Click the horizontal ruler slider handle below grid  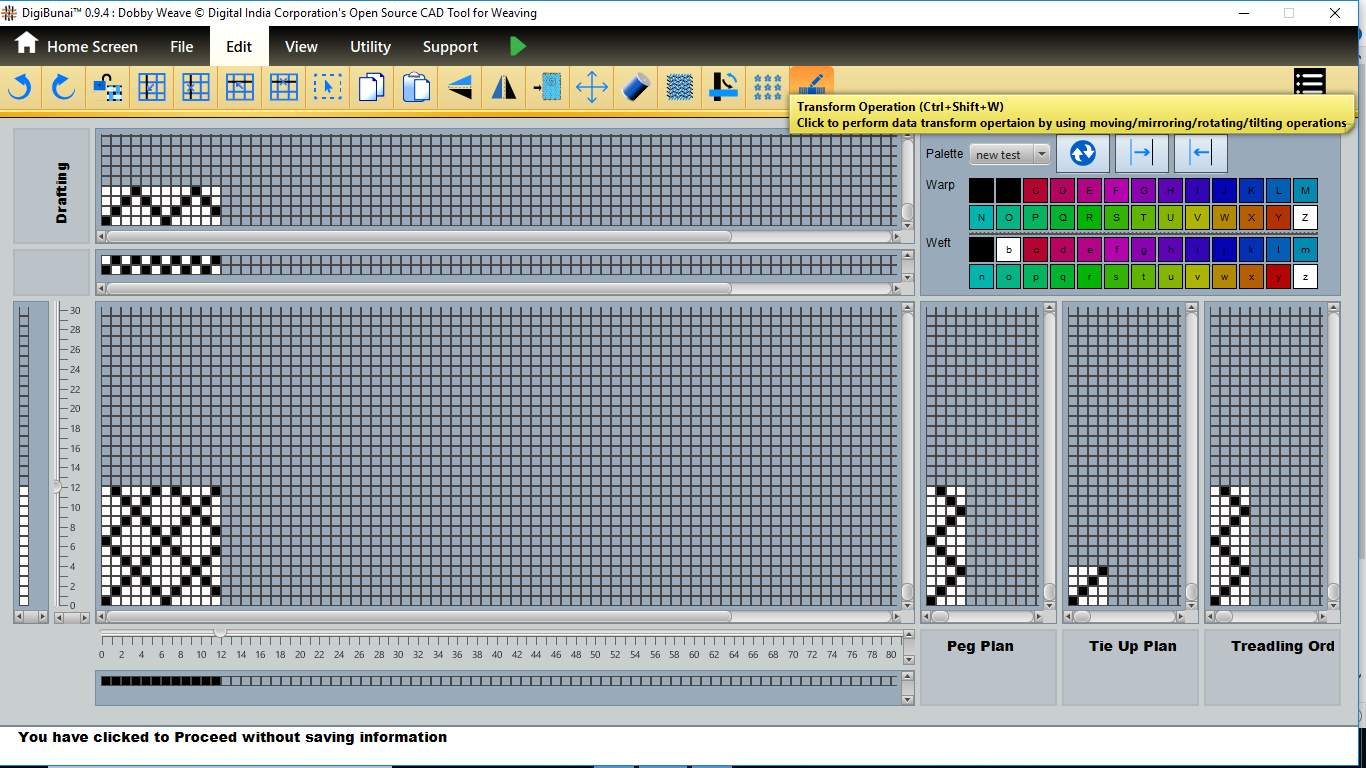click(220, 633)
